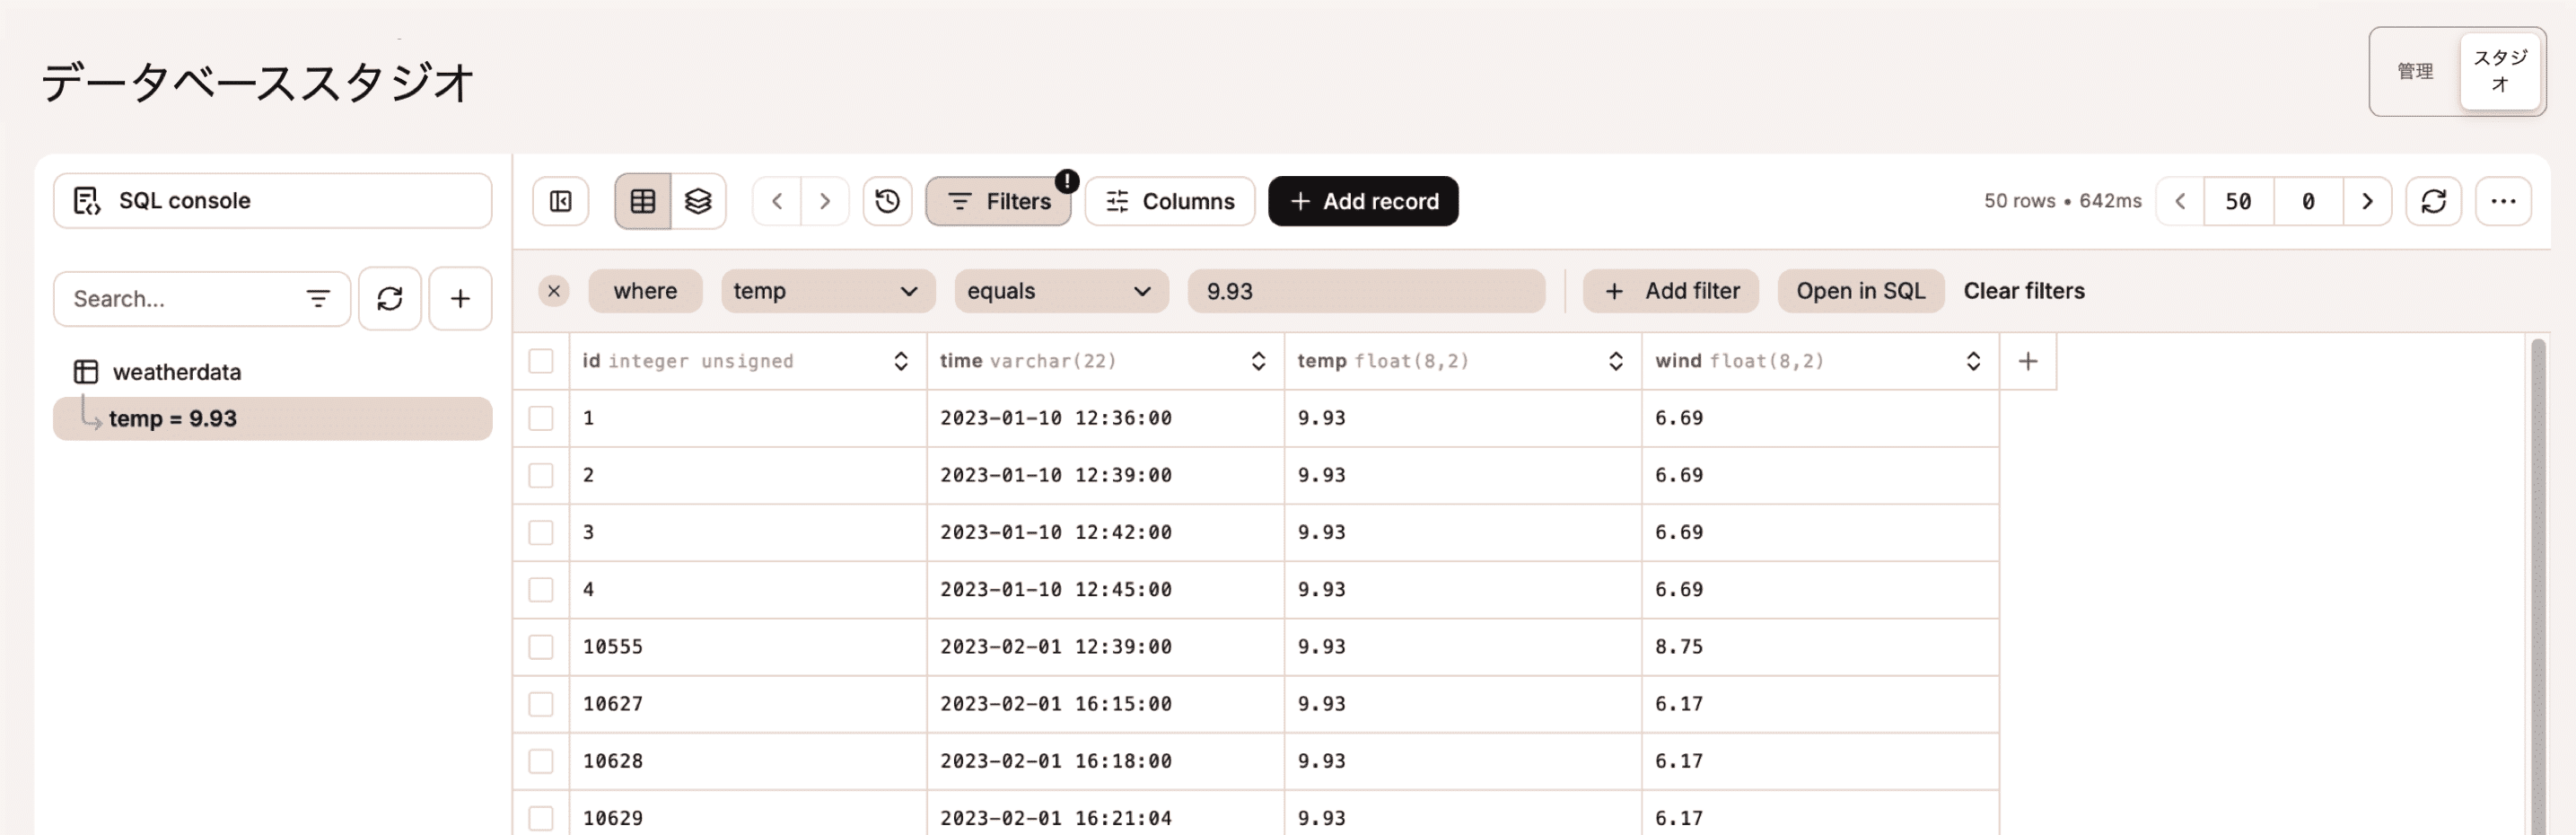The image size is (2576, 835).
Task: Collapse the sidebar panel icon
Action: coord(560,202)
